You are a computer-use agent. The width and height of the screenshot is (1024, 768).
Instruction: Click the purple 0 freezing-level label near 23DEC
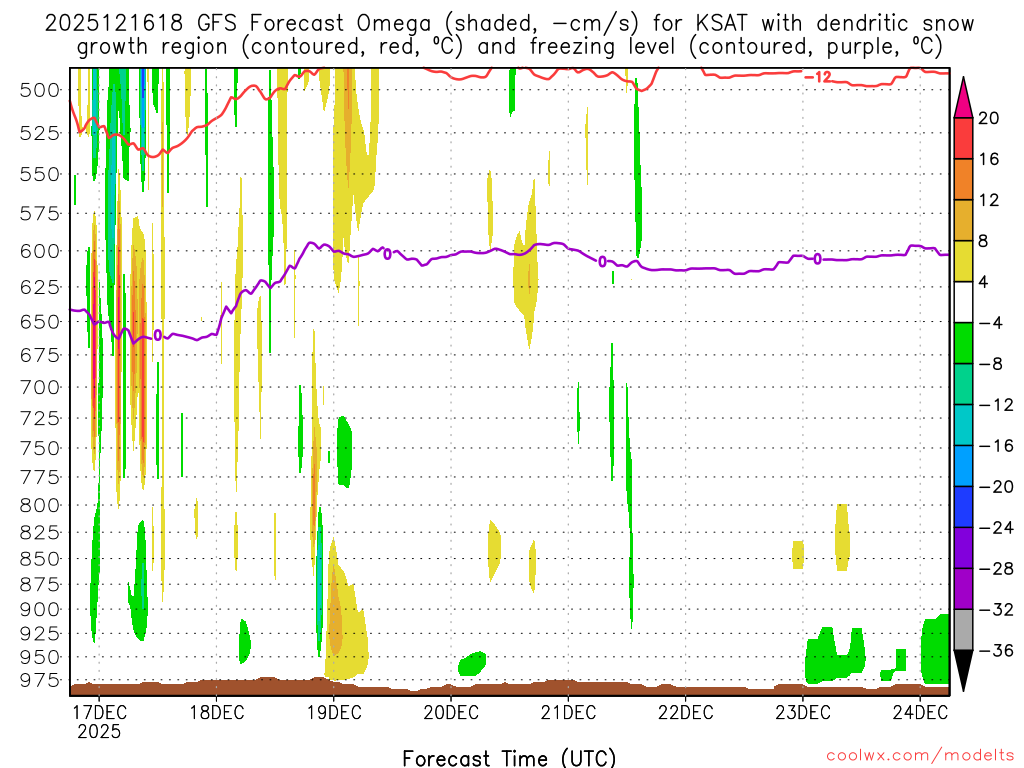(x=817, y=259)
